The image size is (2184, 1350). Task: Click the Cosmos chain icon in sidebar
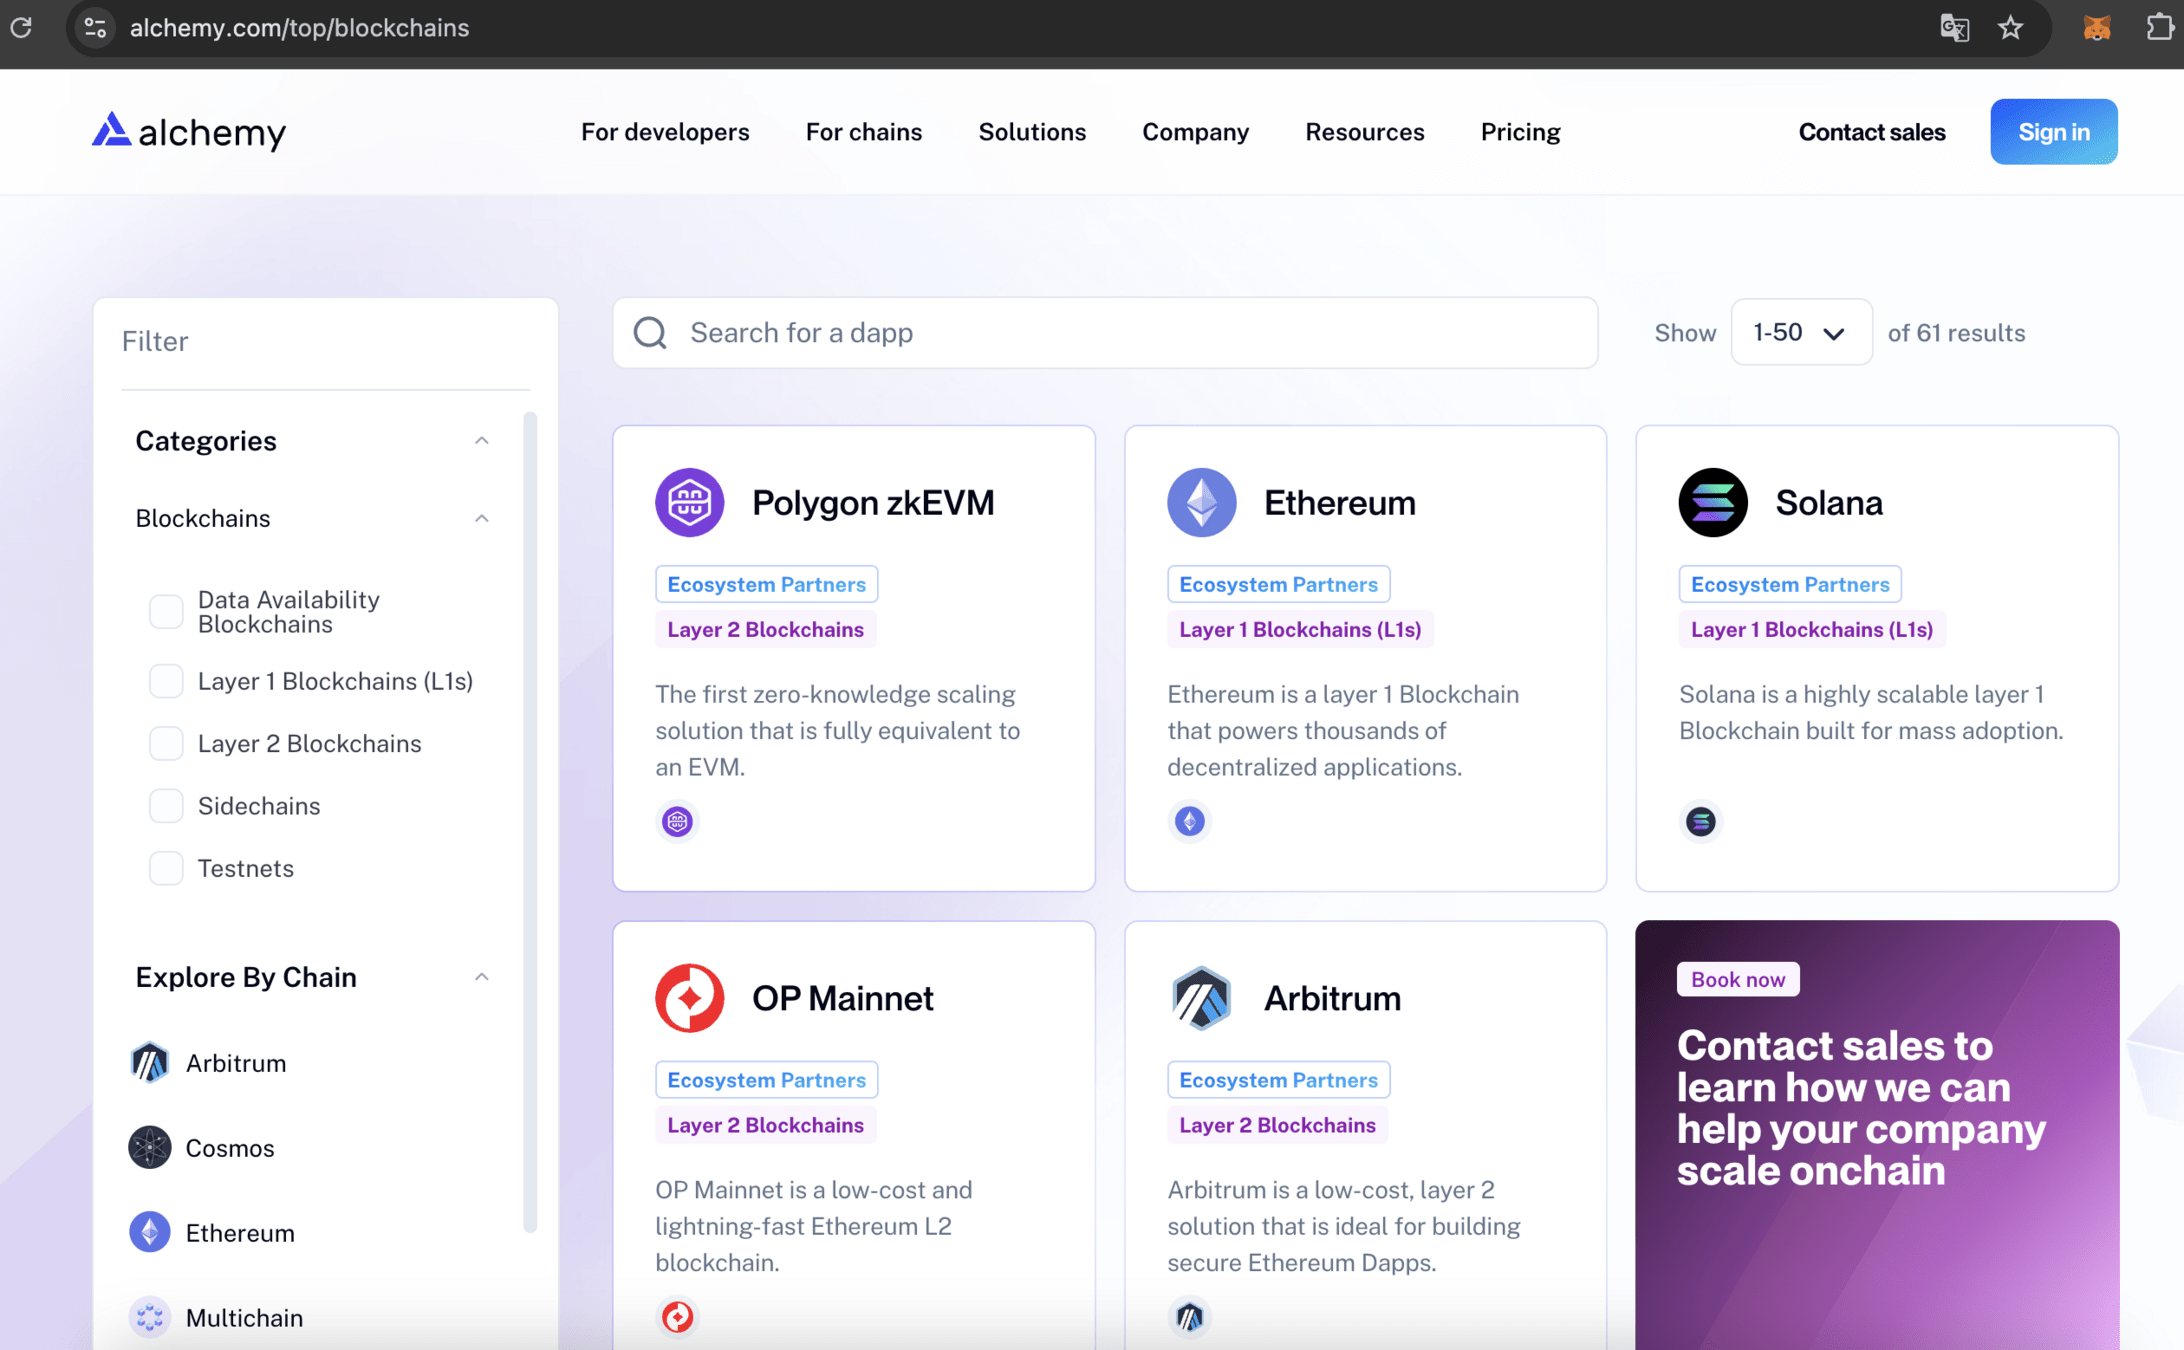(x=150, y=1147)
